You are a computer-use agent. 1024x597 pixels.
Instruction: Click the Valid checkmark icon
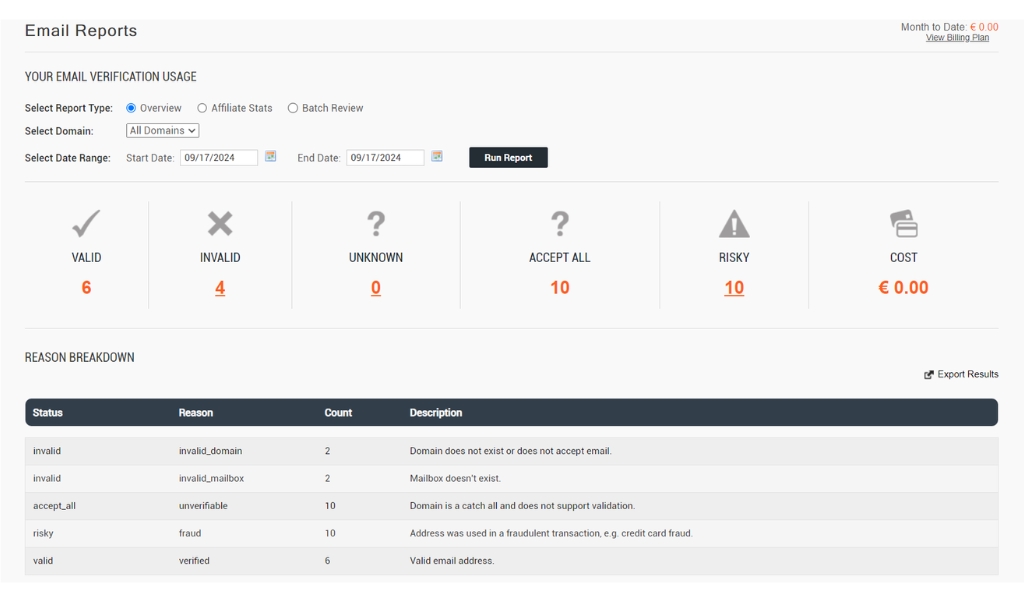coord(86,223)
